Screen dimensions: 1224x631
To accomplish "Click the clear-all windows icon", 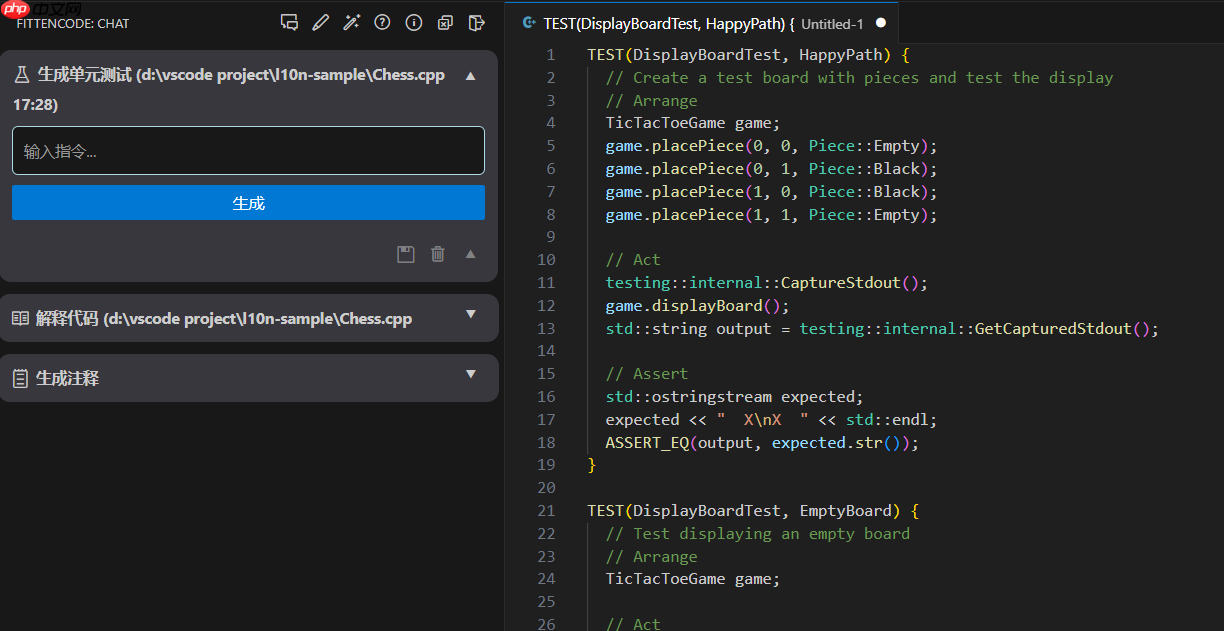I will 445,22.
